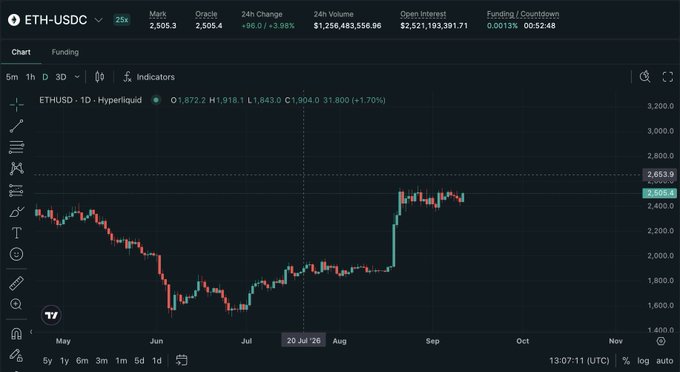Enter fullscreen chart mode
680x372 pixels.
(668, 77)
